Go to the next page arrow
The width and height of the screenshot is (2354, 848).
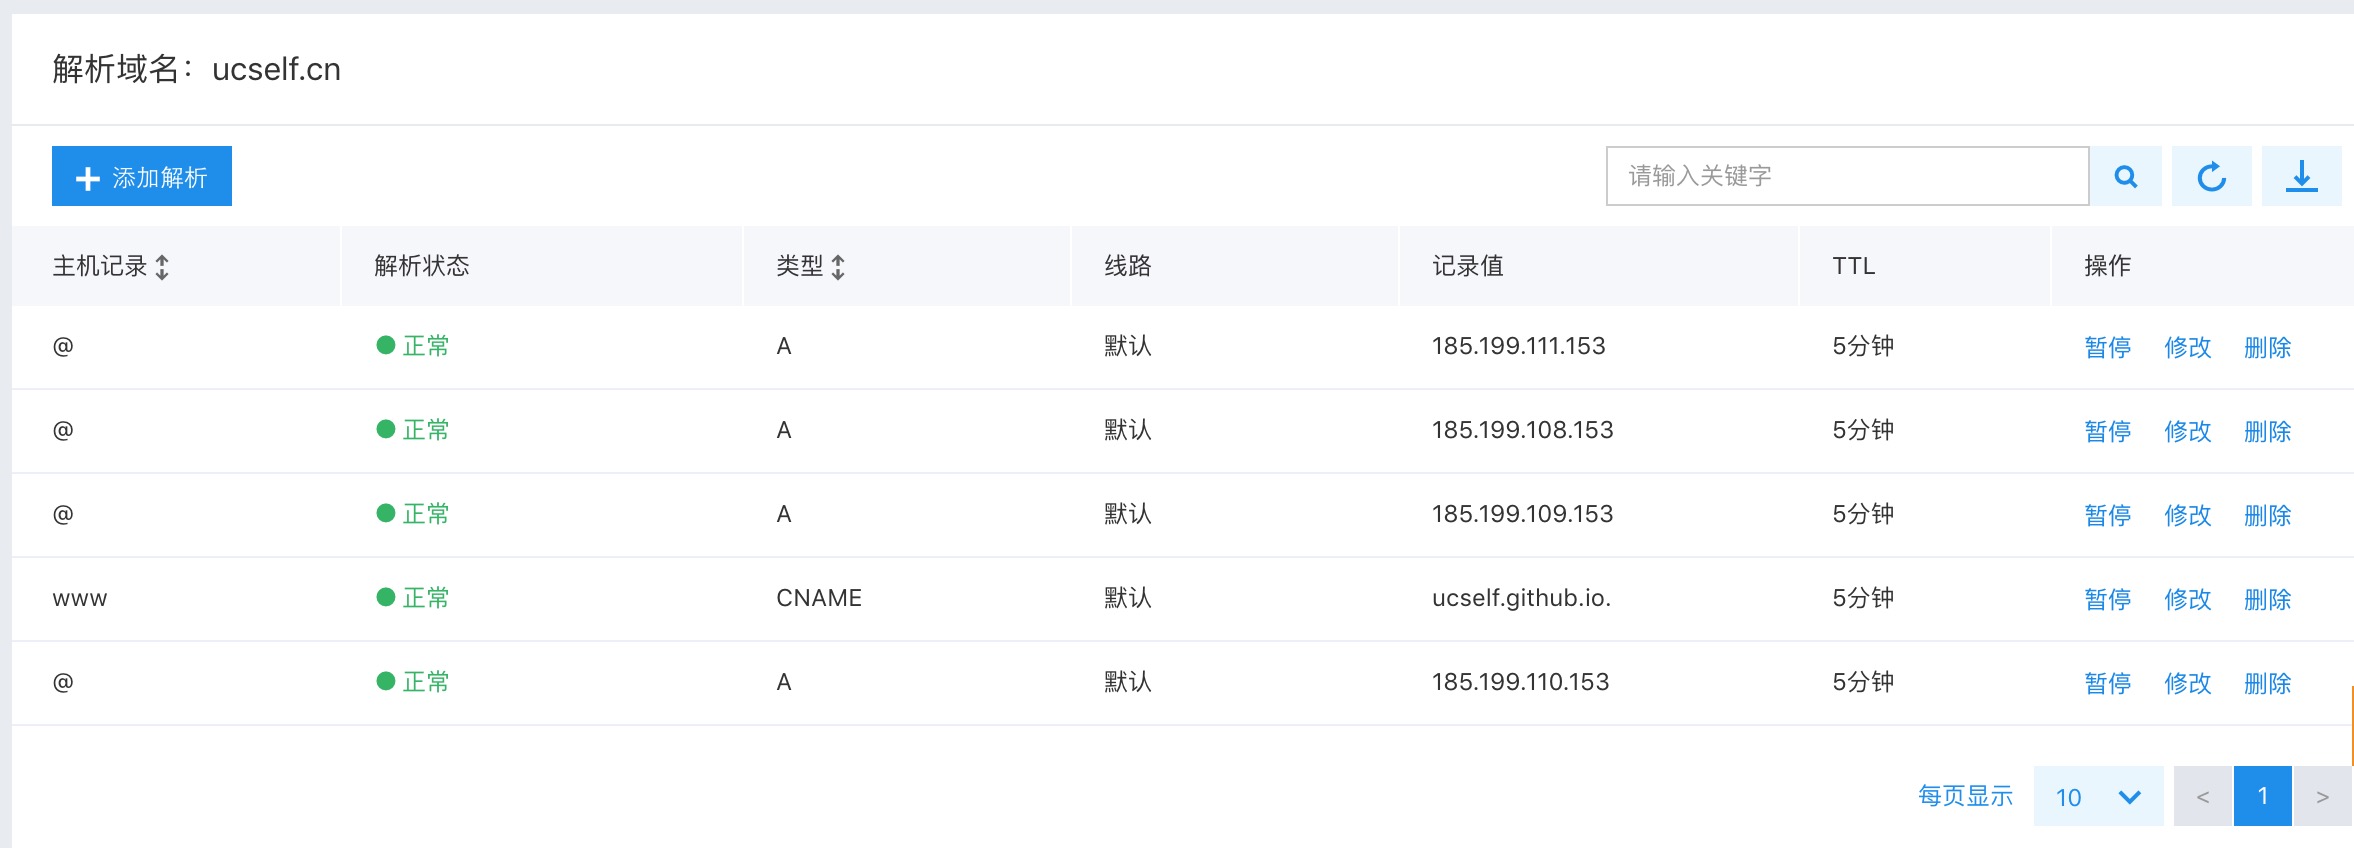point(2322,796)
